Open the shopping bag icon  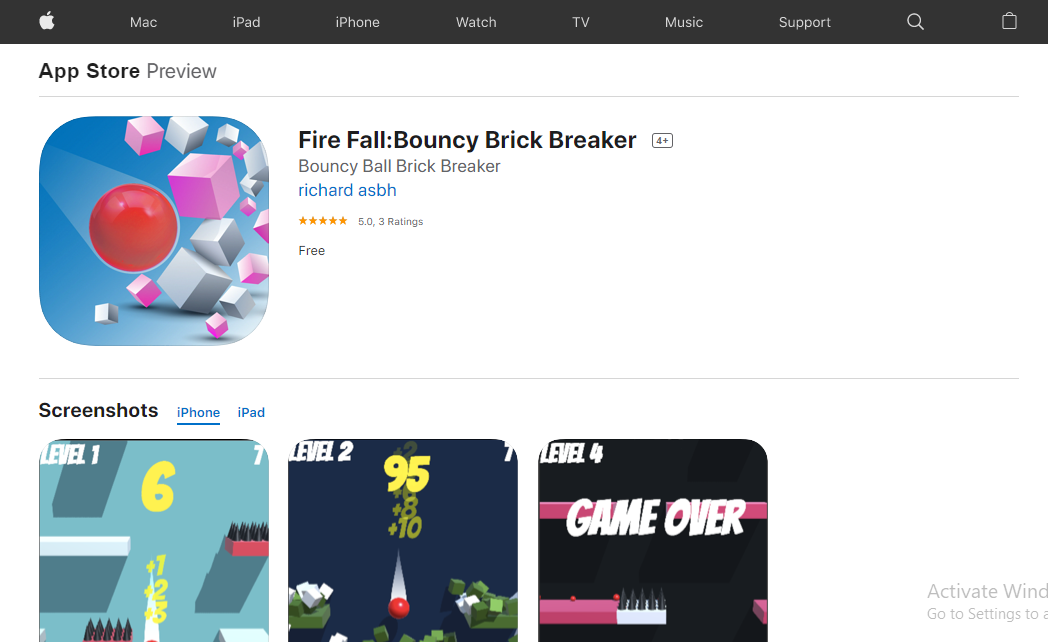coord(1009,21)
